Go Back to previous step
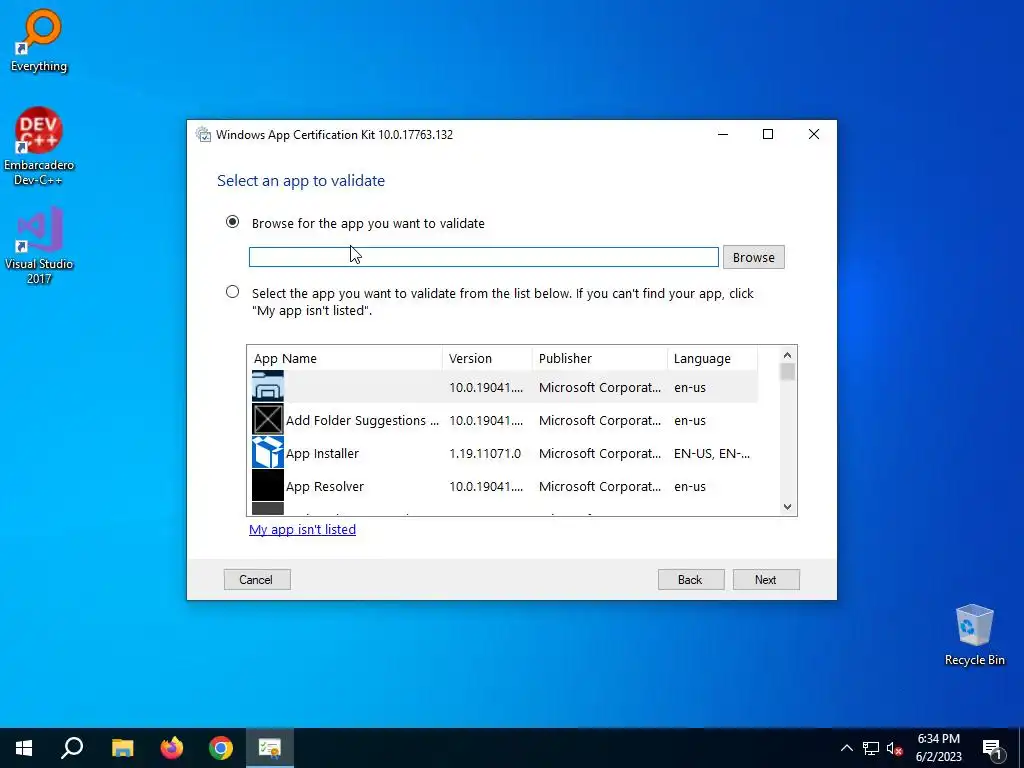1024x768 pixels. point(691,579)
